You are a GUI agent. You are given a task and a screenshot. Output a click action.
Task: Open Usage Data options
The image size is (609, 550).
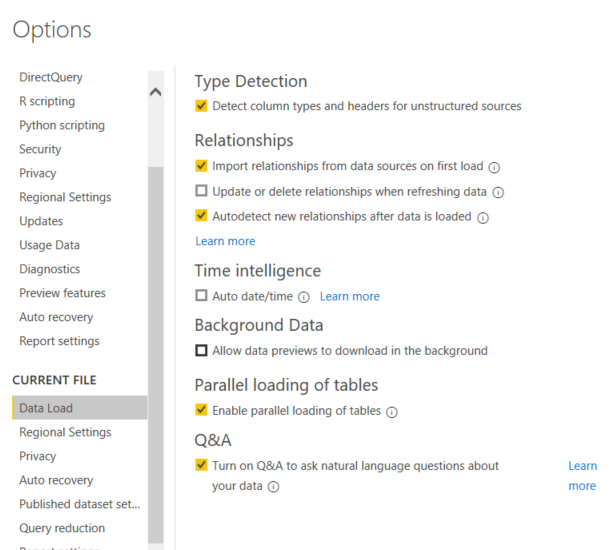point(49,245)
